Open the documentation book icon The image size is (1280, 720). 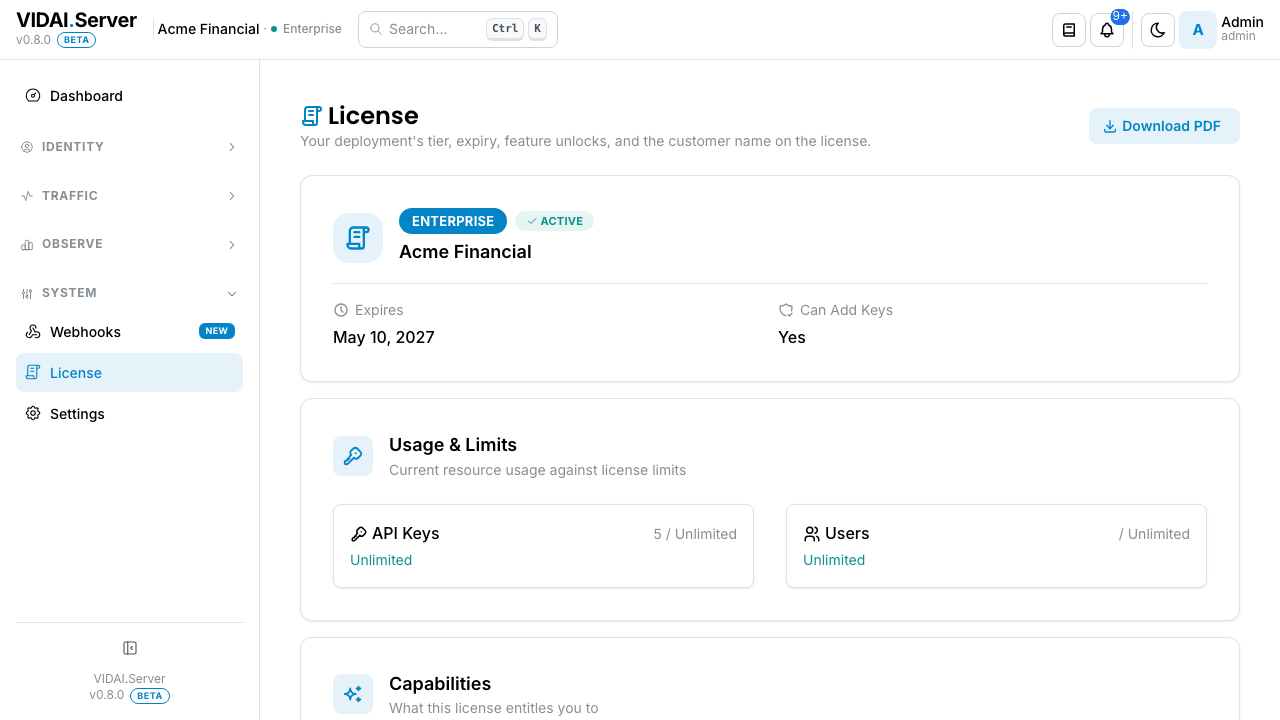pos(1069,30)
